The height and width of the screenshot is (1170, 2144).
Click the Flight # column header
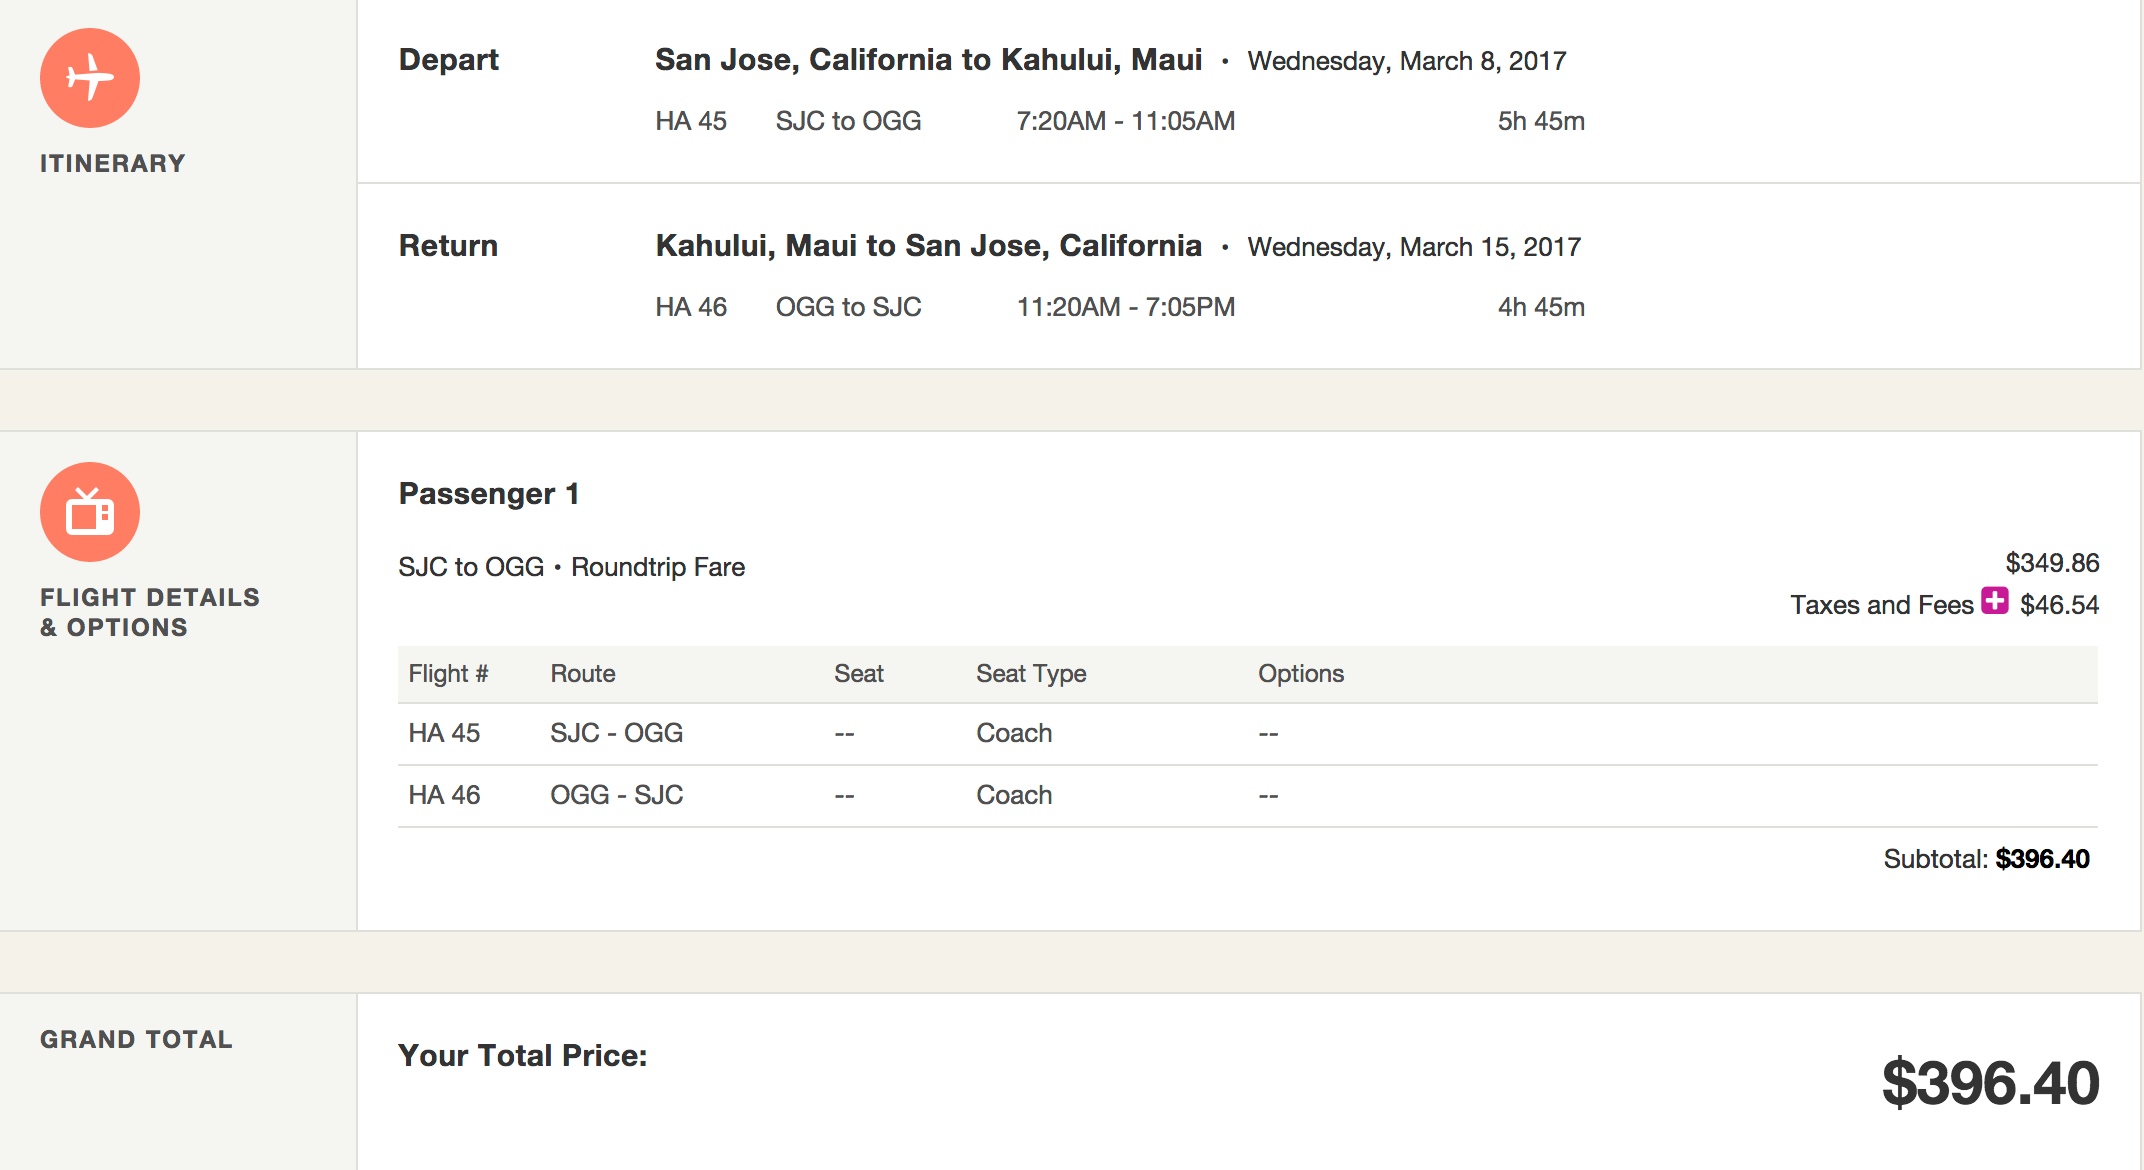[x=448, y=674]
